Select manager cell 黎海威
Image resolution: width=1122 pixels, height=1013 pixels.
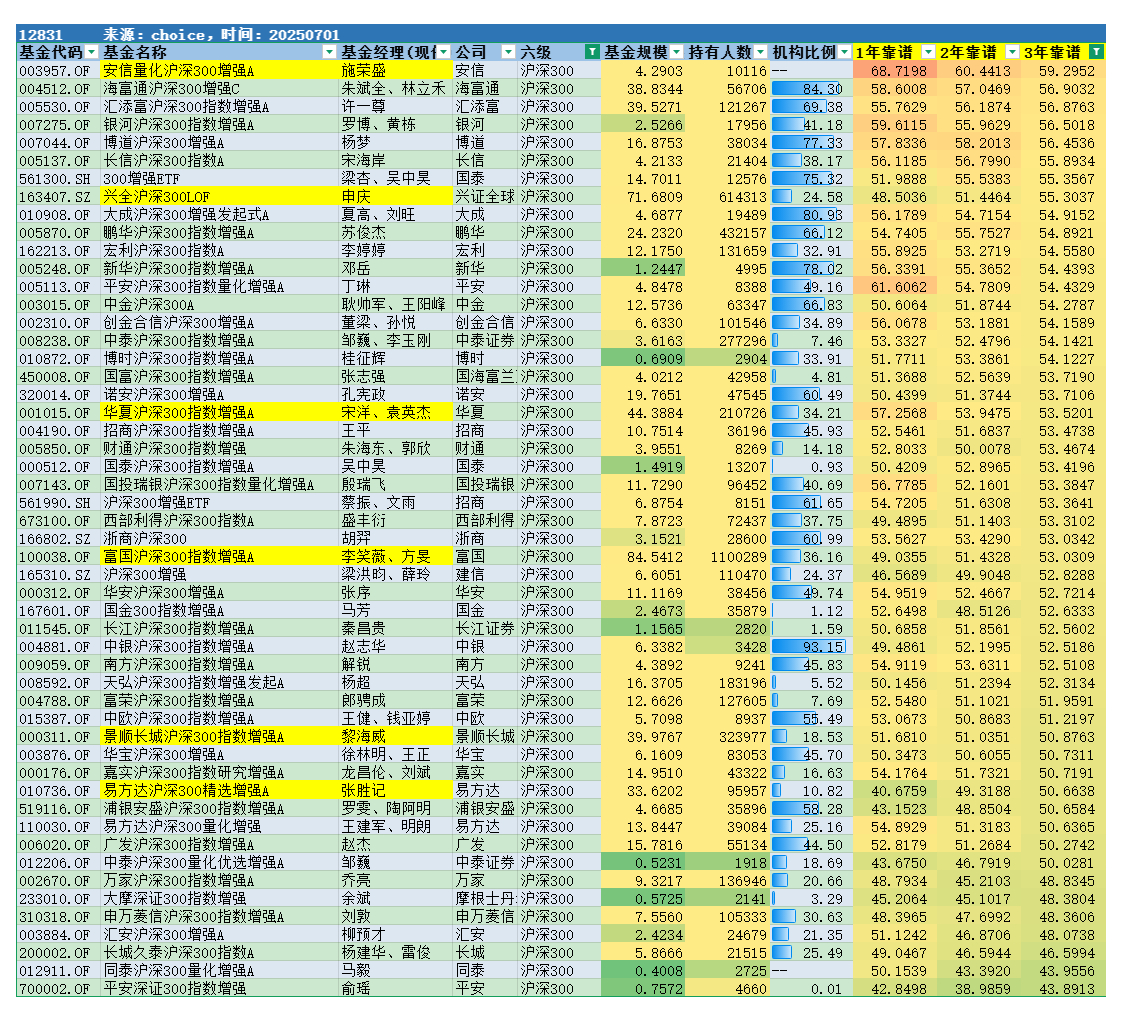(x=396, y=736)
